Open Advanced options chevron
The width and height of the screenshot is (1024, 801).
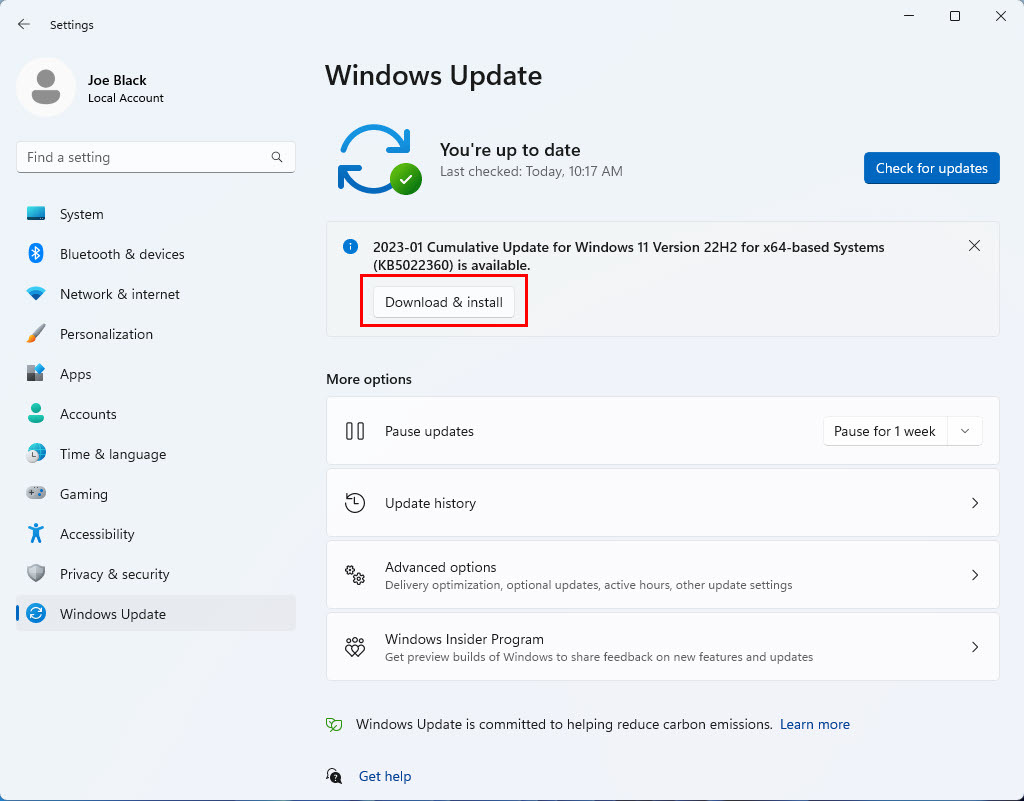click(975, 575)
